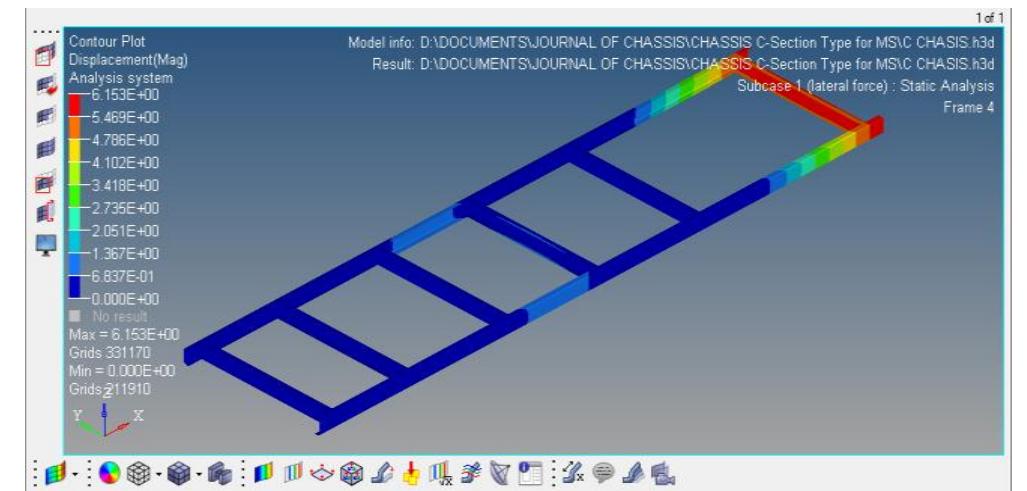Click legend value 0.000E+00 at bottom
This screenshot has width=1027, height=491.
[x=124, y=299]
